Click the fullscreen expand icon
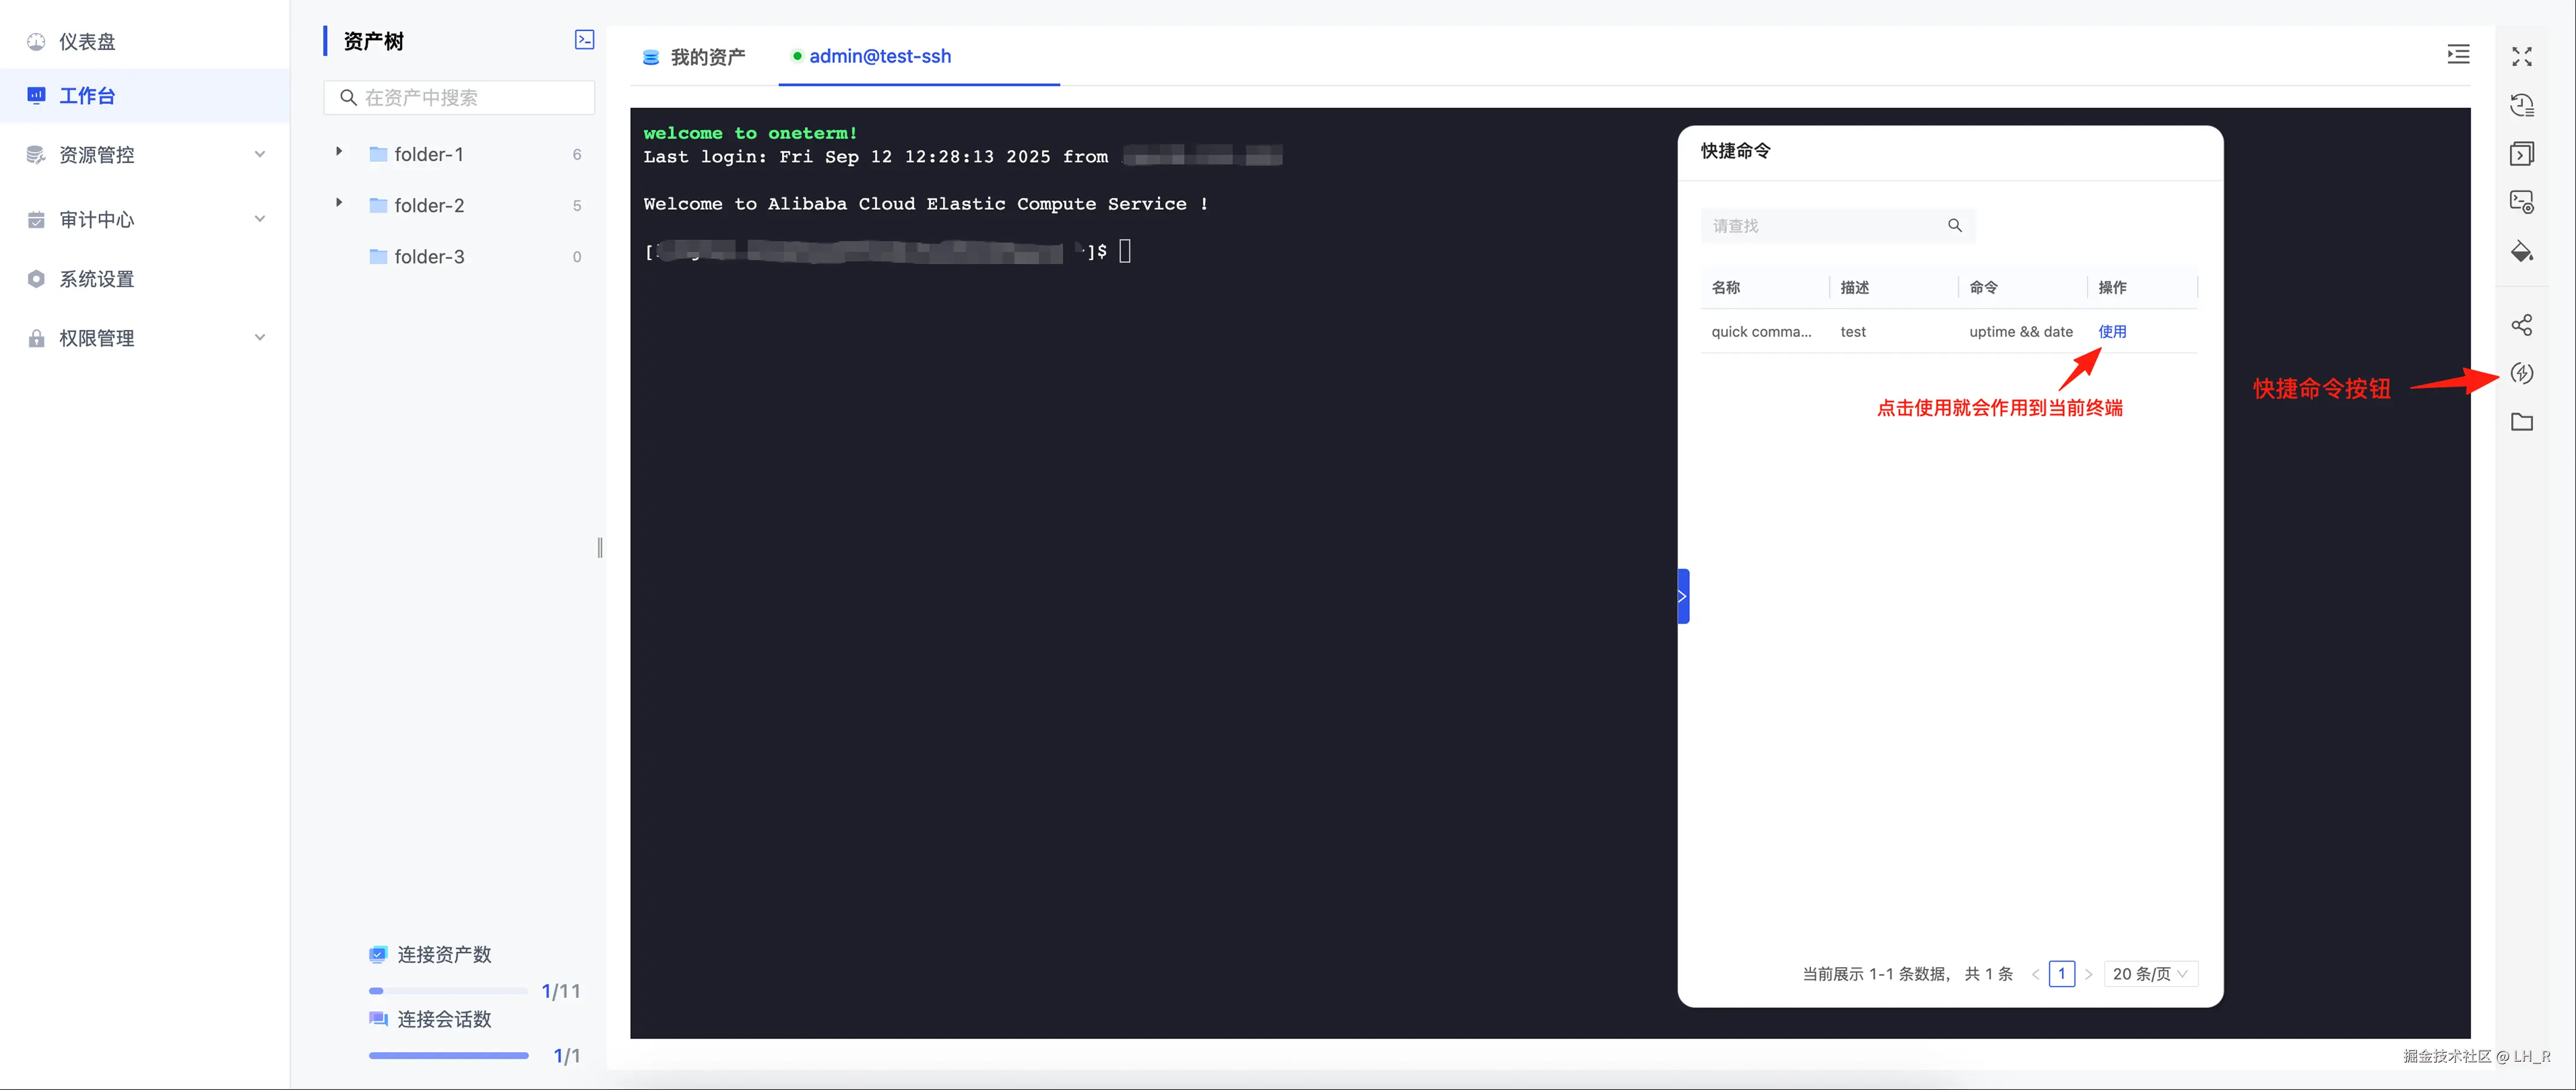Screen dimensions: 2576x1090 point(2521,57)
